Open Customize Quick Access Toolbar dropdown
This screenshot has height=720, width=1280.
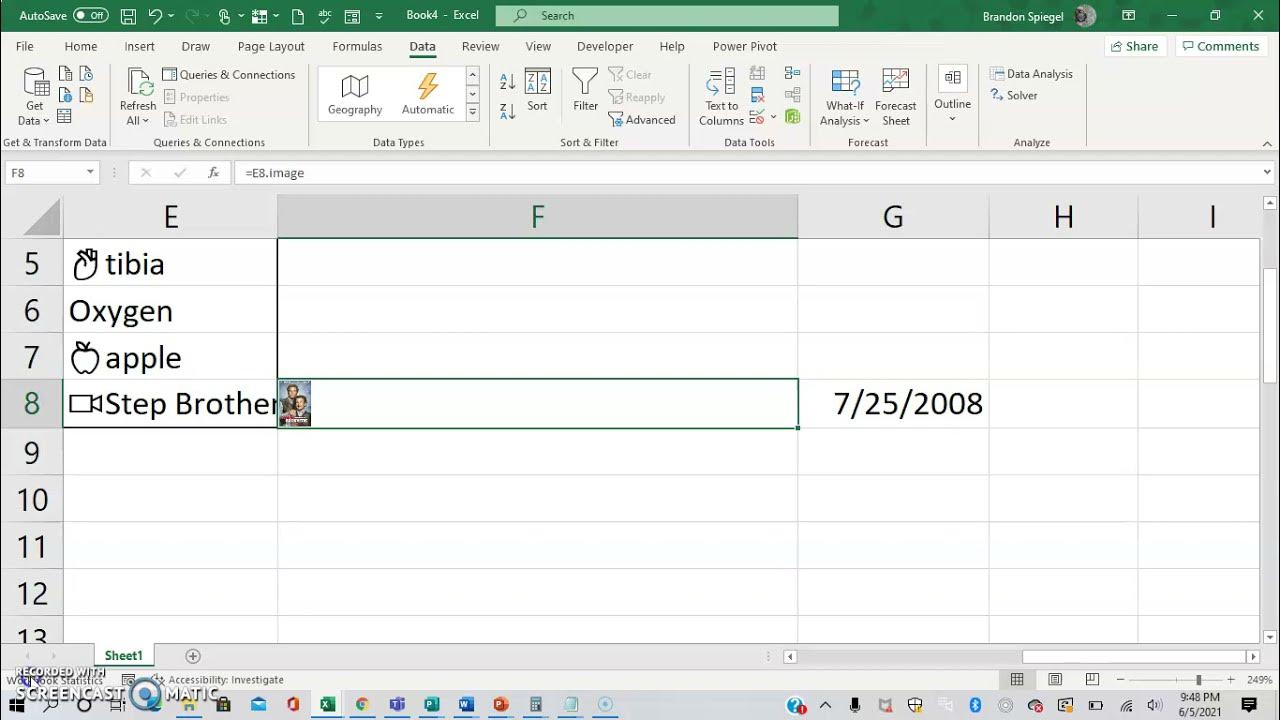click(x=379, y=17)
